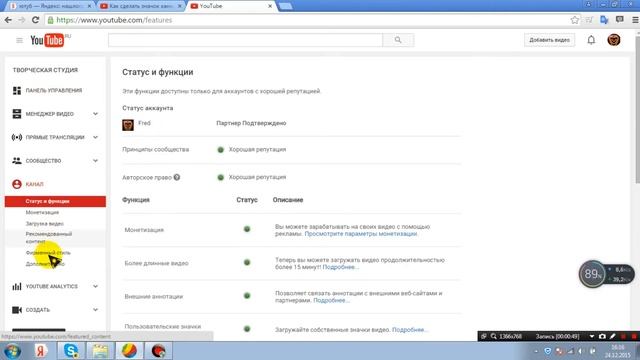Open the YouTube hamburger guide menu
This screenshot has width=640, height=360.
click(x=19, y=40)
